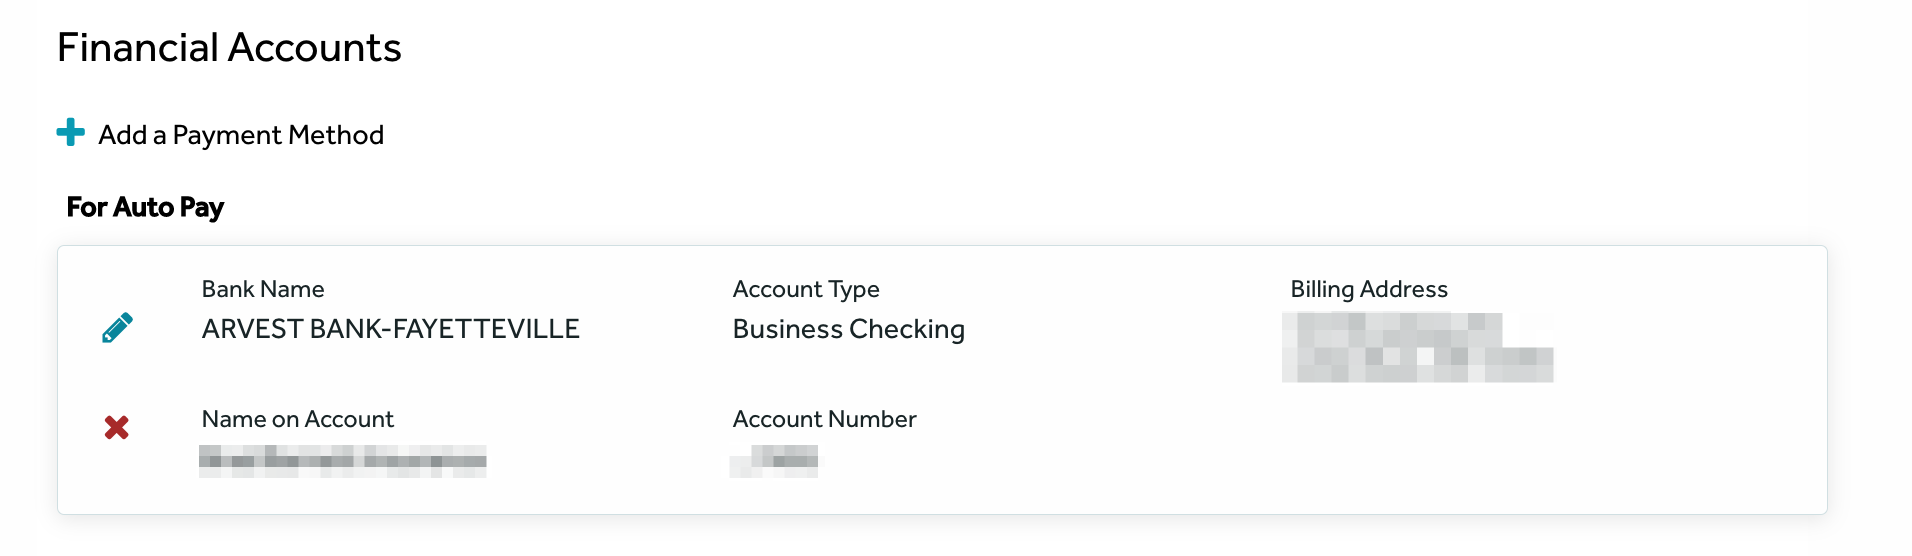
Task: Click the Billing Address label
Action: coord(1369,290)
